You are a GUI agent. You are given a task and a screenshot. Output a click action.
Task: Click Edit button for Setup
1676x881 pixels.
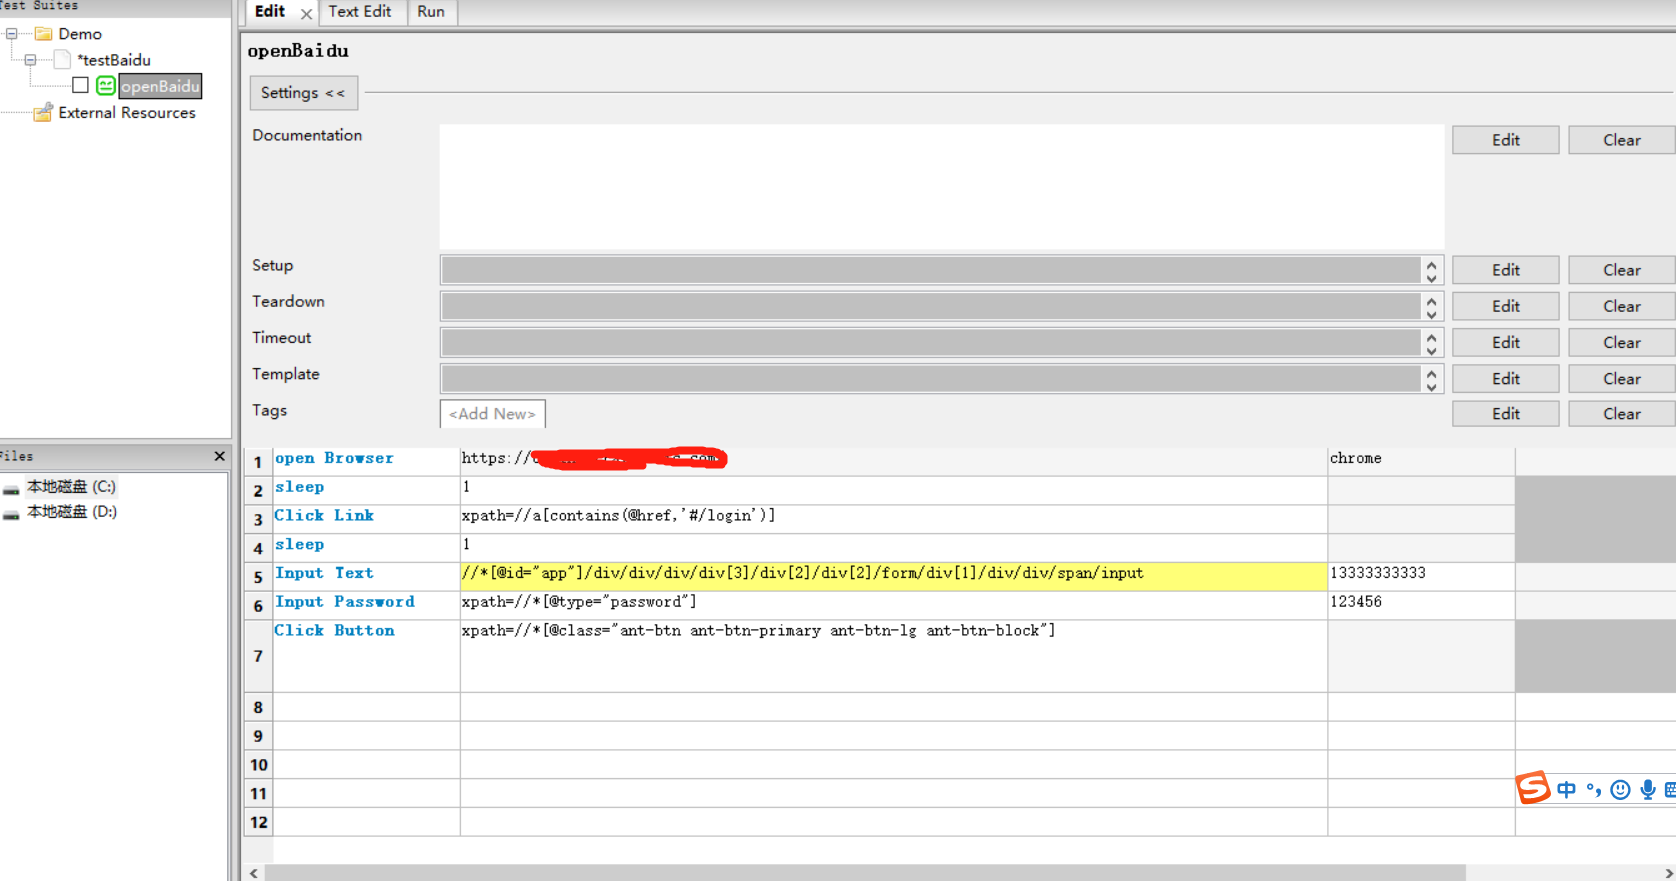click(1505, 270)
